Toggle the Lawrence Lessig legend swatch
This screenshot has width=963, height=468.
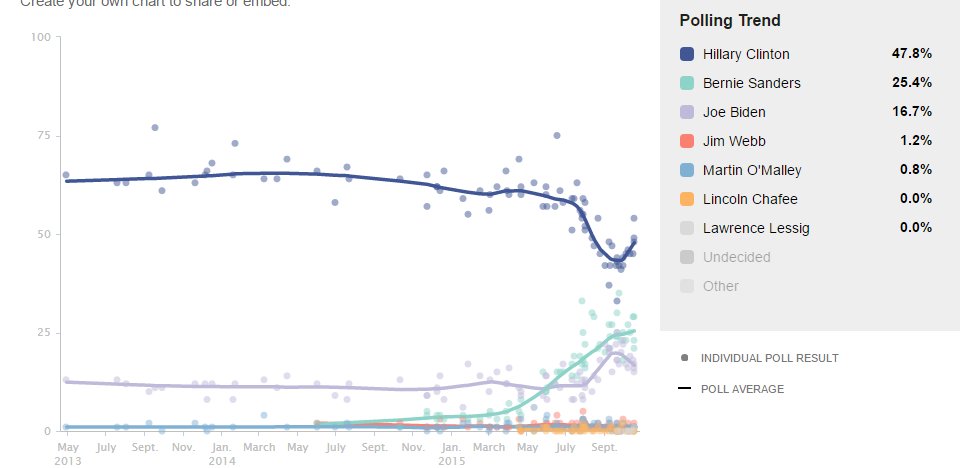[x=687, y=228]
